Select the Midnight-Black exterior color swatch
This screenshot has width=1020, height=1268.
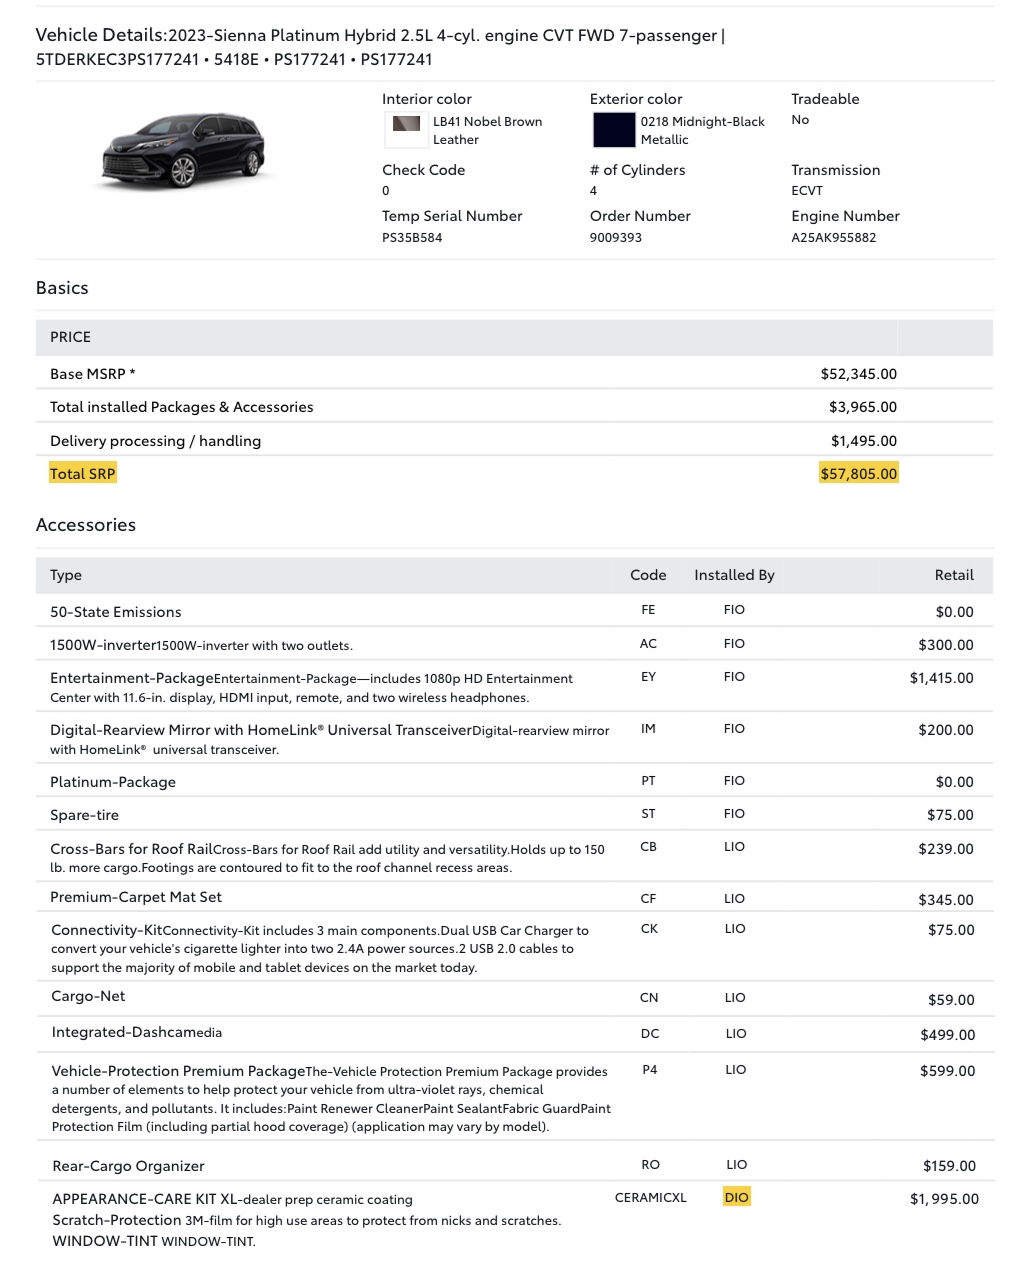(x=613, y=130)
